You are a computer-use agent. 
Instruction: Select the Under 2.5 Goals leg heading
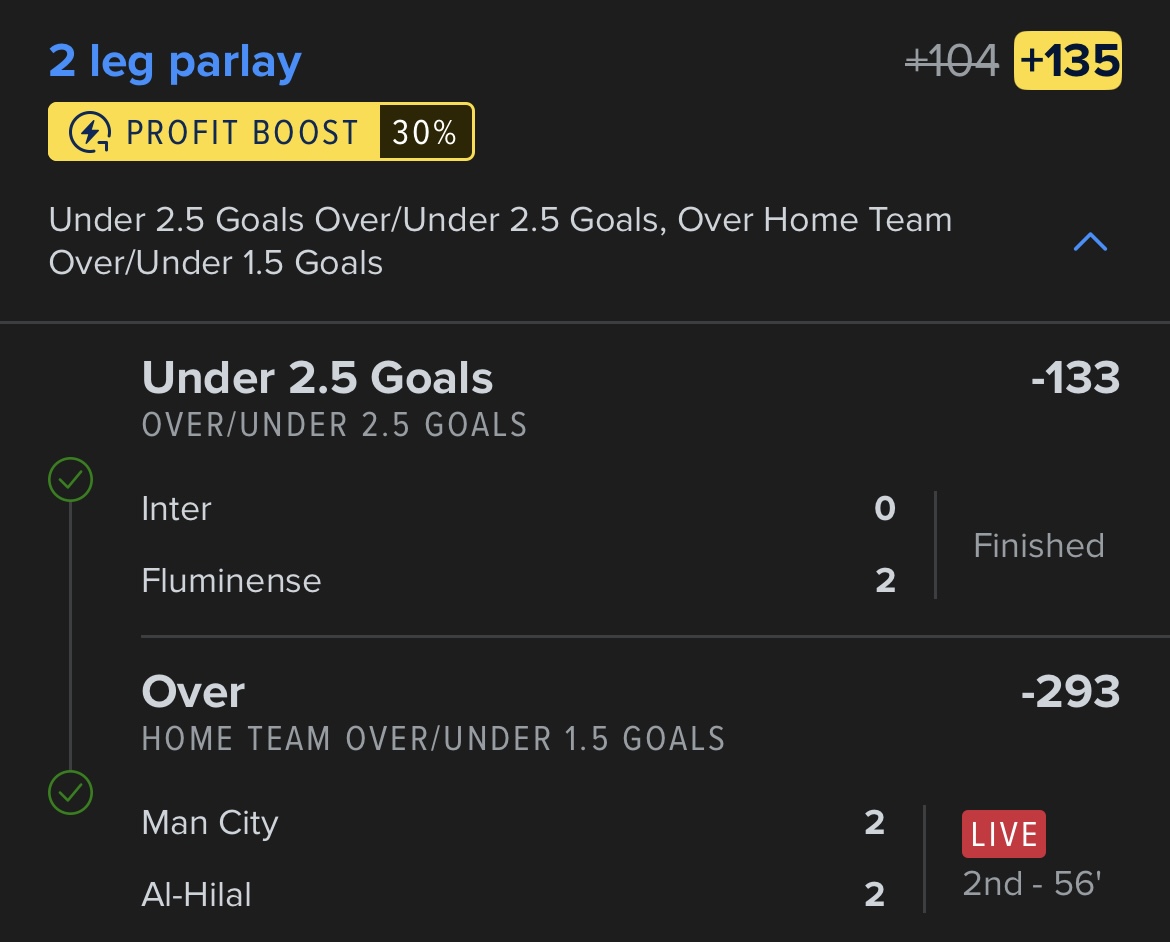(317, 378)
